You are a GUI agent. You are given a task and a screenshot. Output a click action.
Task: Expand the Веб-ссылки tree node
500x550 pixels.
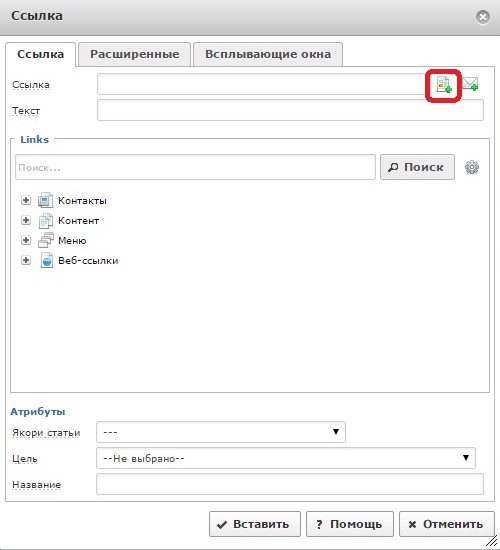[x=26, y=260]
